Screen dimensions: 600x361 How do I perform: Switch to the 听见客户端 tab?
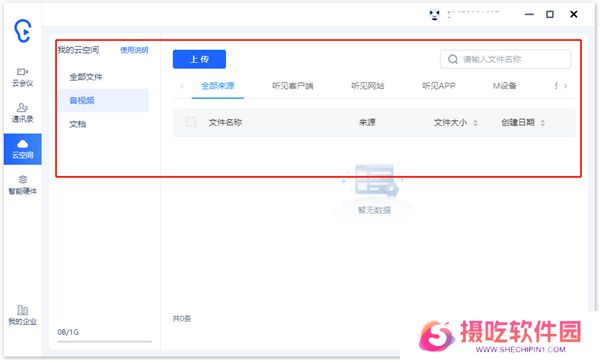tap(292, 86)
